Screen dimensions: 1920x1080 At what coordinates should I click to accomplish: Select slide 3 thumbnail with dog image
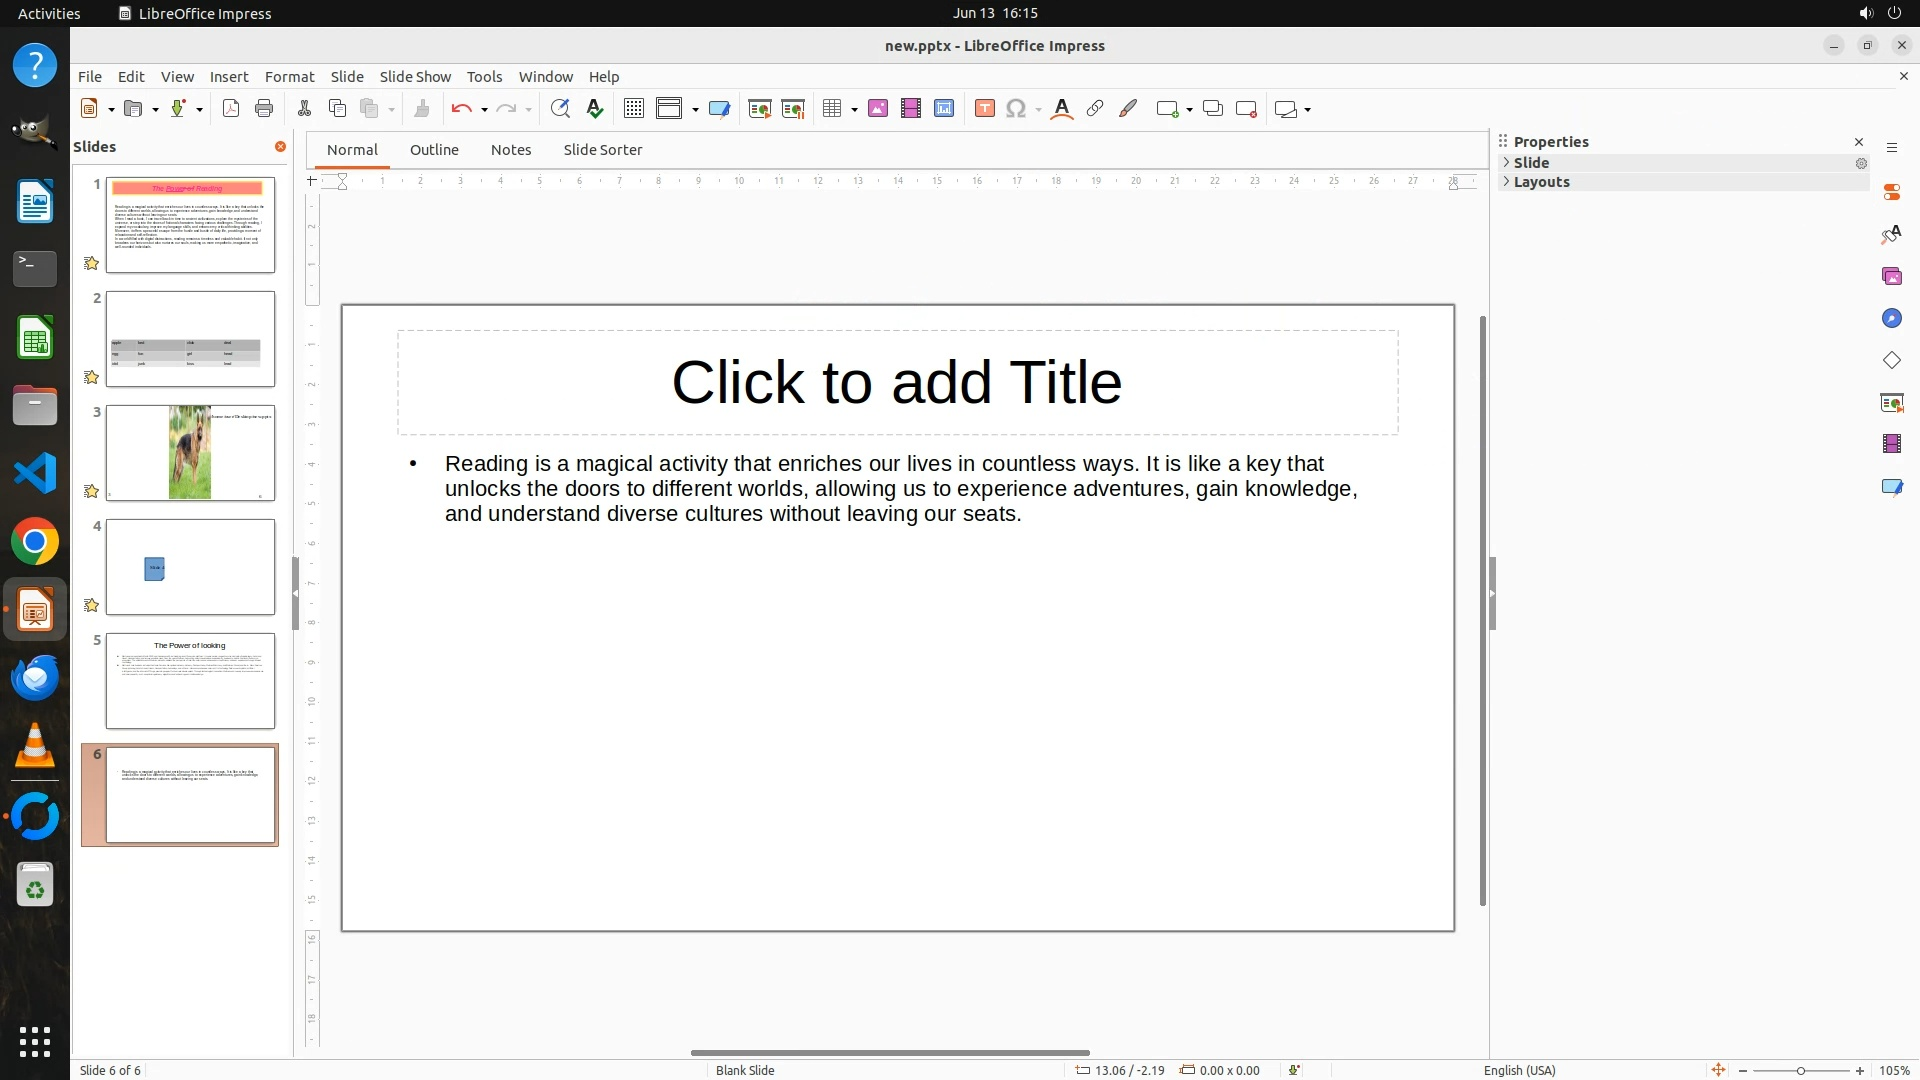coord(190,453)
